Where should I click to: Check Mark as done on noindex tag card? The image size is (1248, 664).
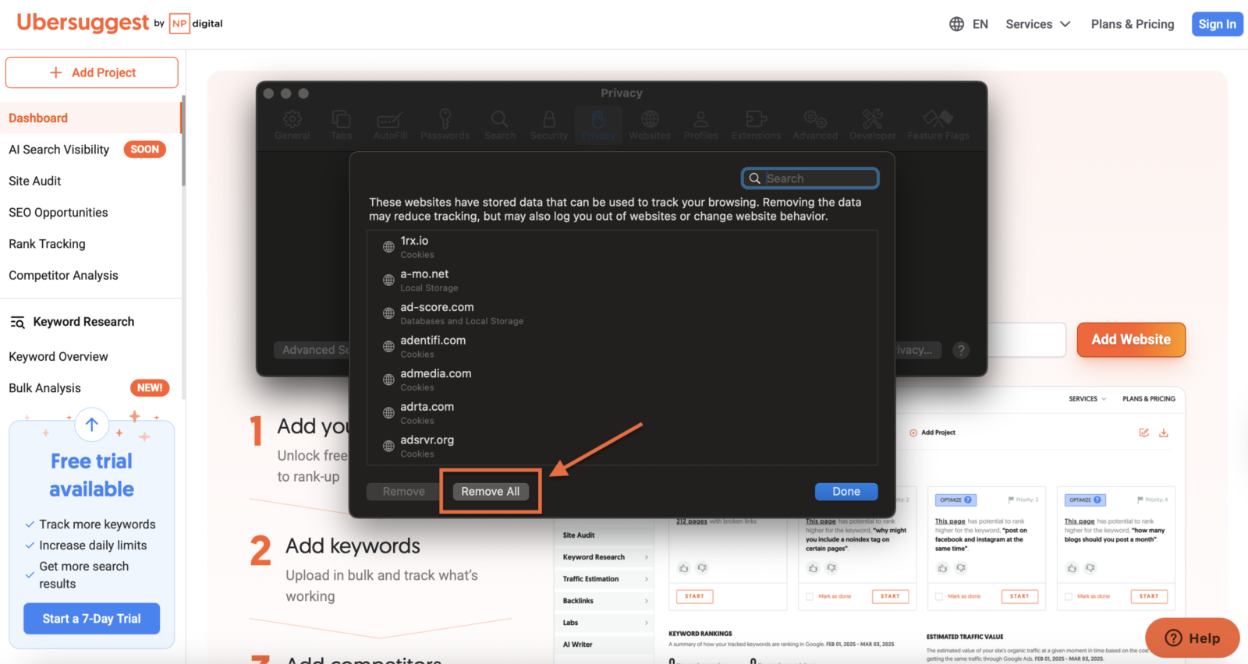809,596
